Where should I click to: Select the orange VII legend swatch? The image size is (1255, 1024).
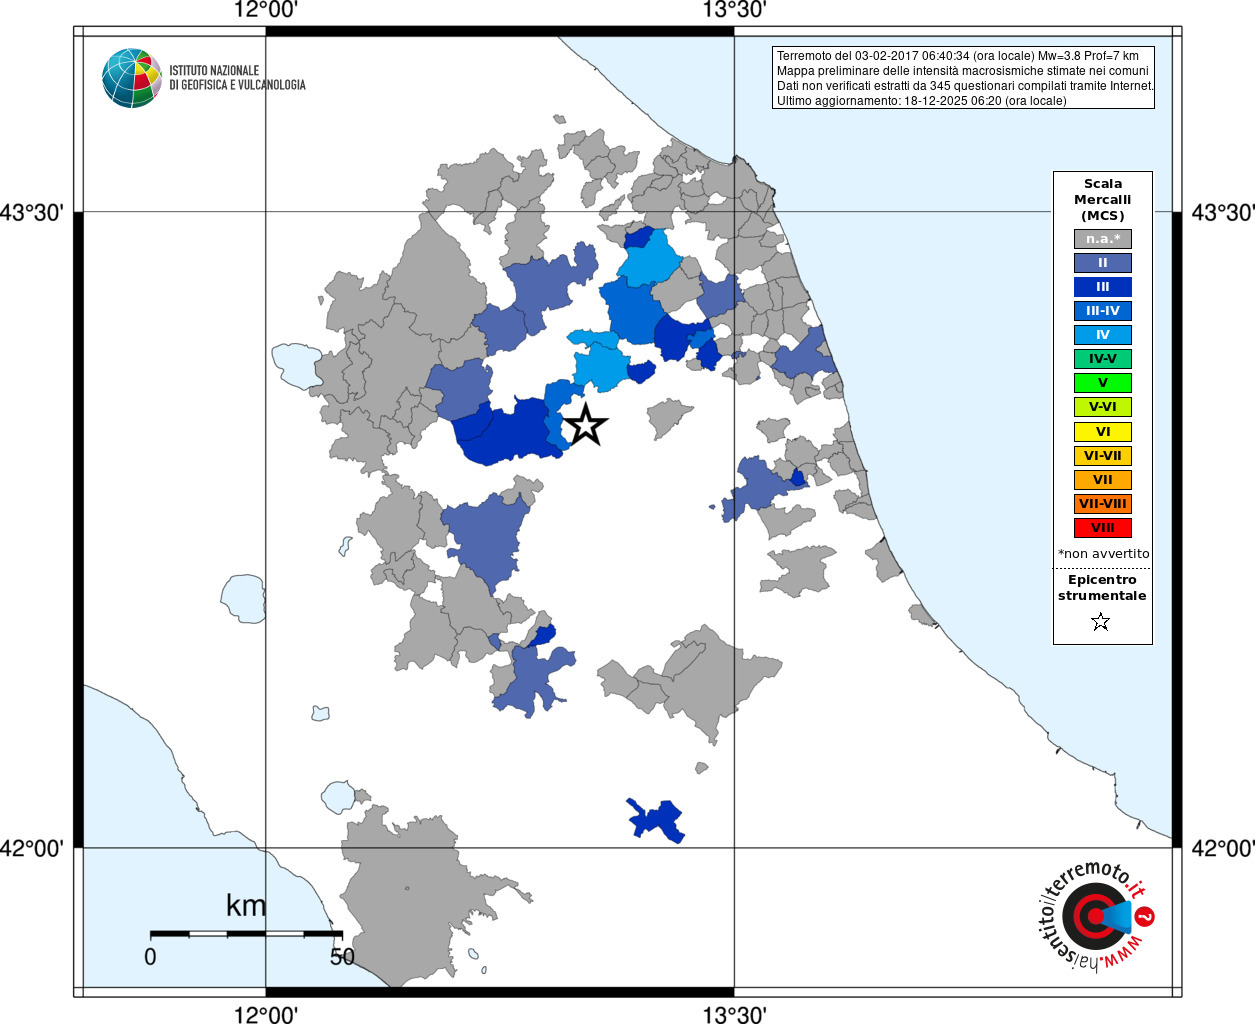[1103, 480]
